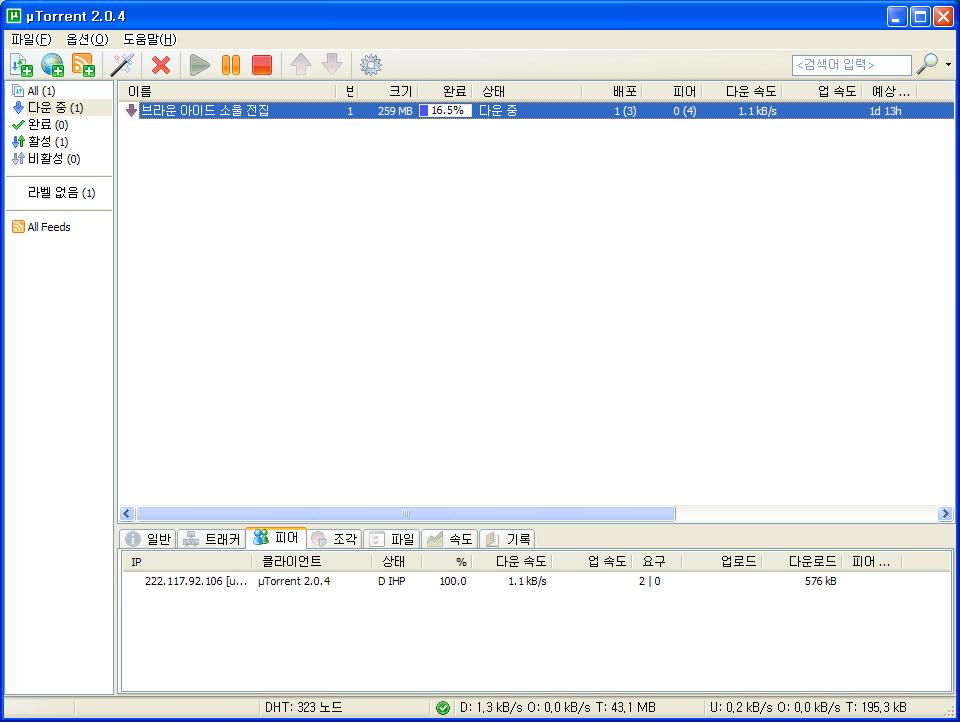Sort by 완료 column header
Viewport: 960px width, 722px height.
(x=445, y=92)
